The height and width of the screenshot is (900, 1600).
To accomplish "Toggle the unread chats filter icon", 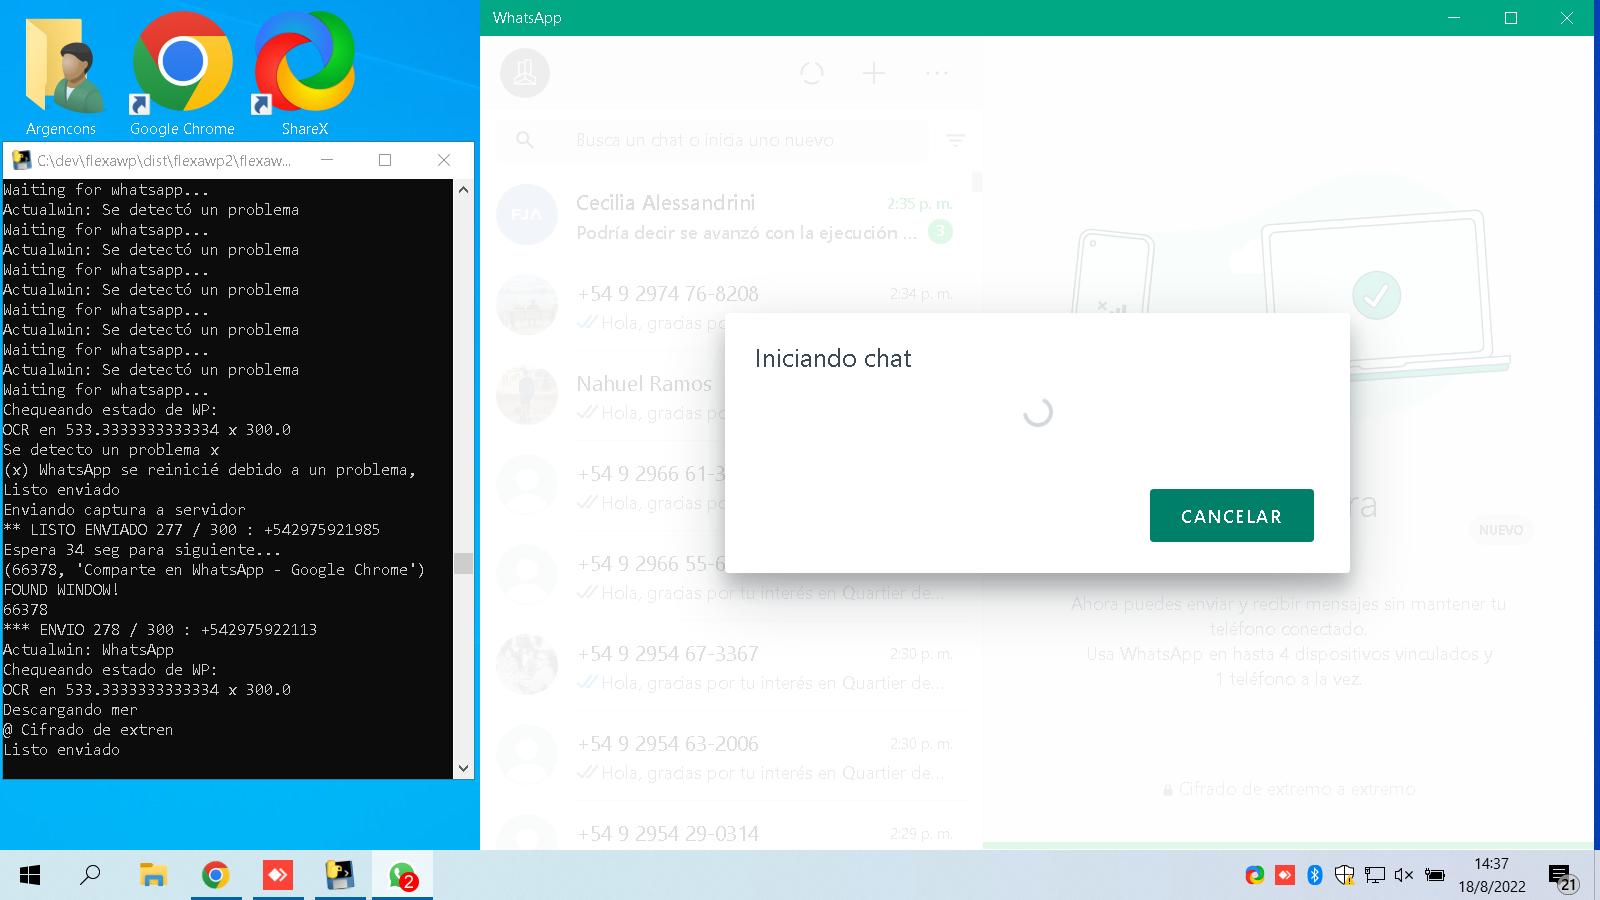I will (956, 141).
